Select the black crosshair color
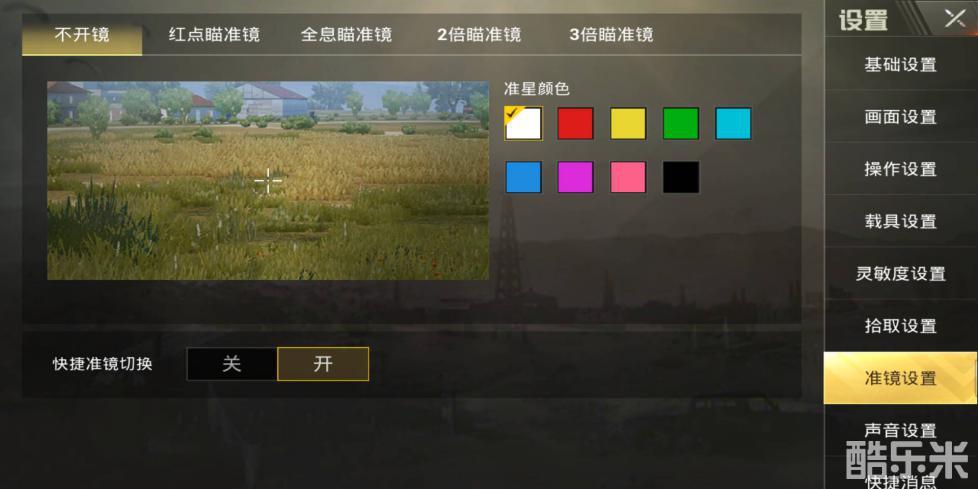The image size is (978, 489). click(680, 177)
